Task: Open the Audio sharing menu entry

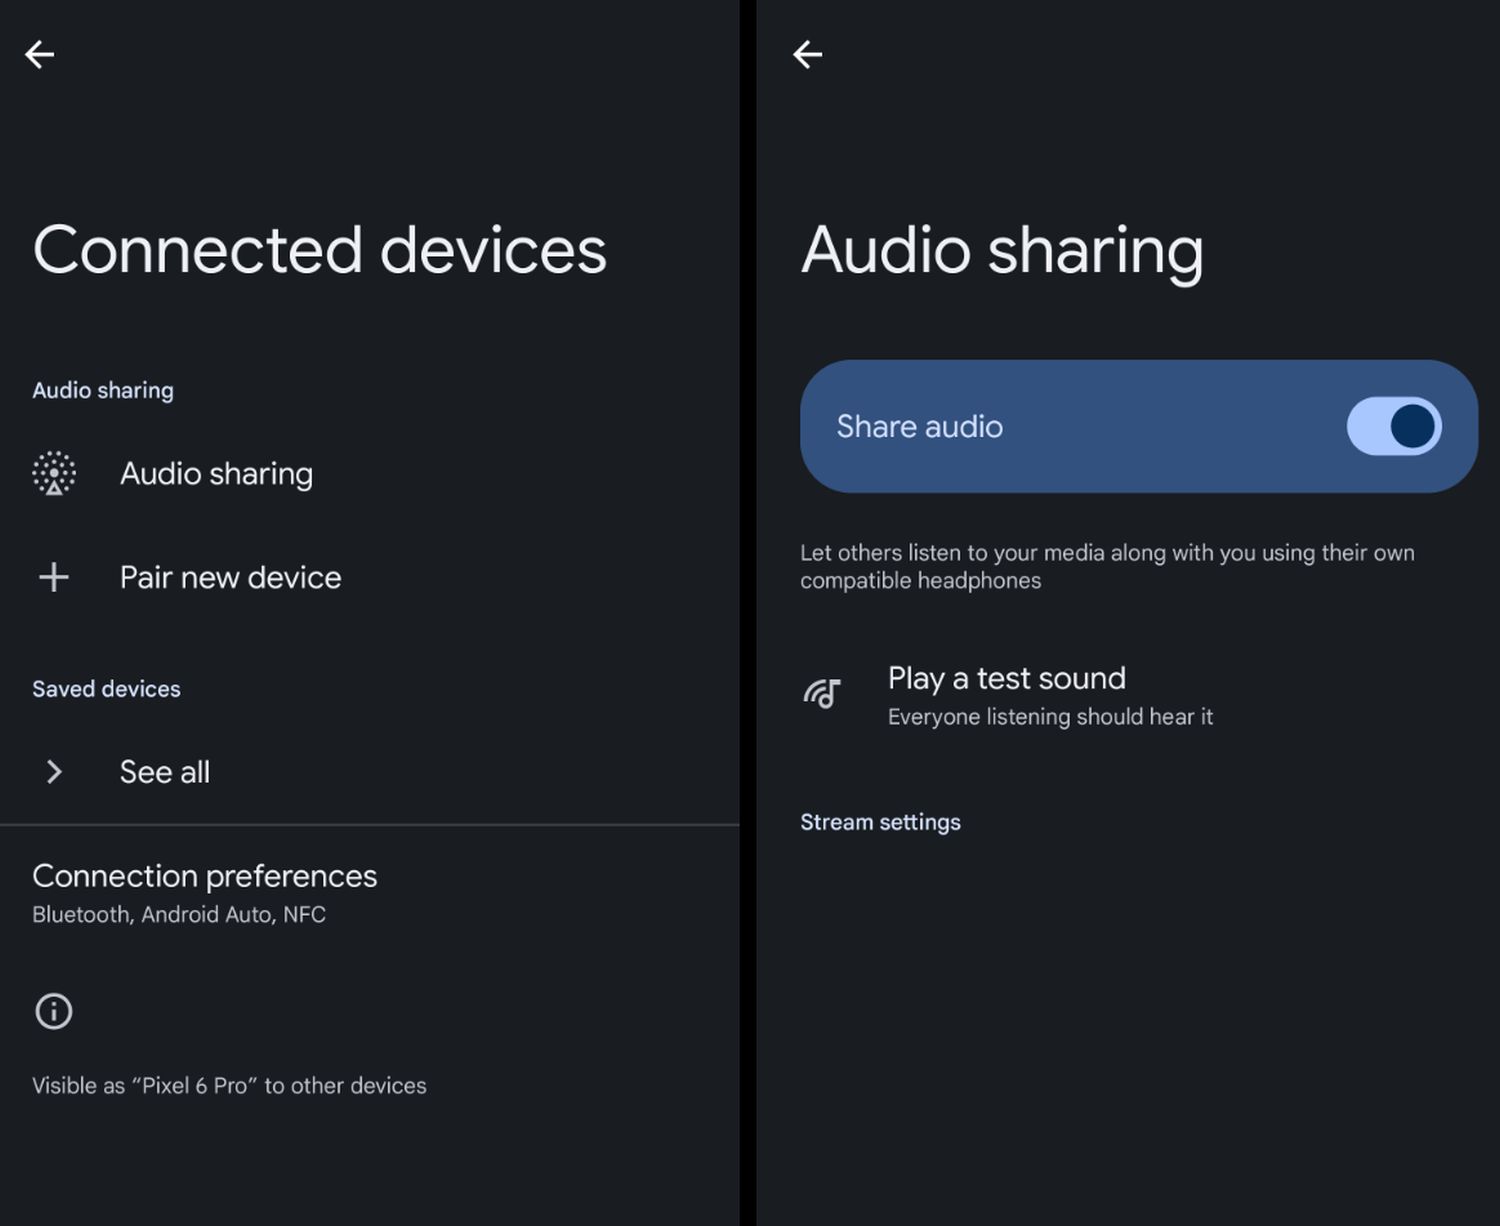Action: 216,474
